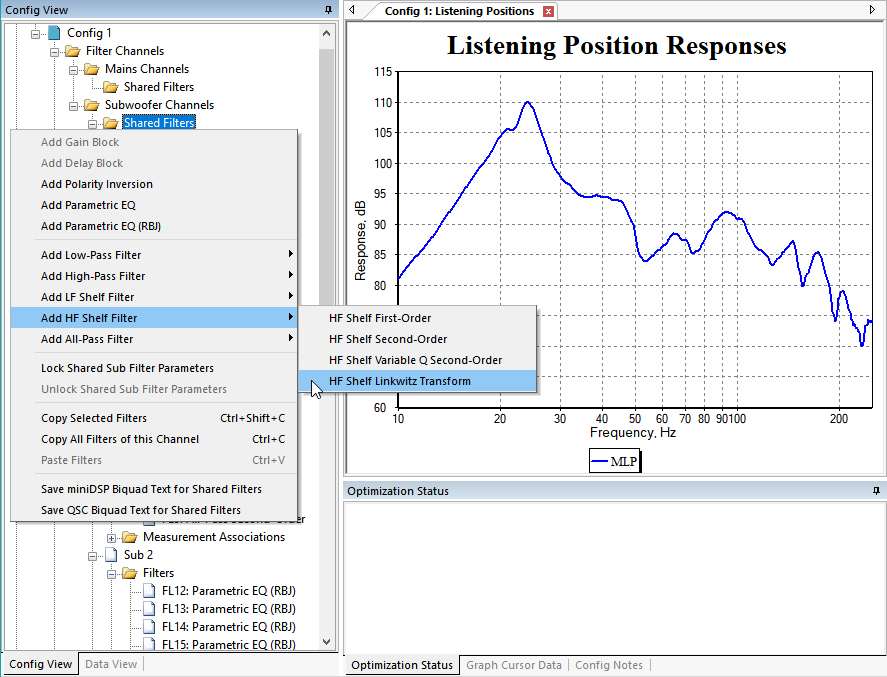887x677 pixels.
Task: Switch to the Data View tab
Action: (x=111, y=664)
